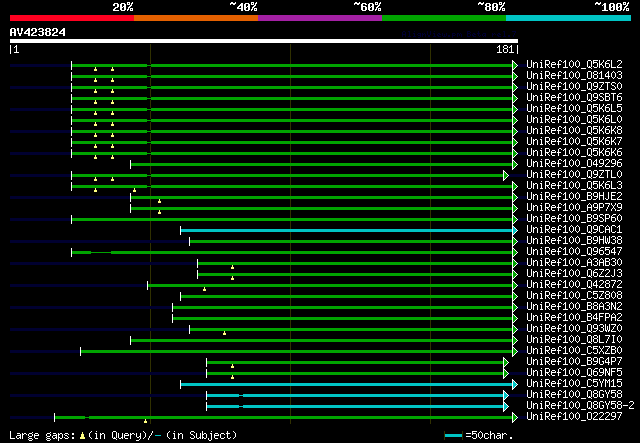Open the UniRef100_C5Z808 entry

574,296
